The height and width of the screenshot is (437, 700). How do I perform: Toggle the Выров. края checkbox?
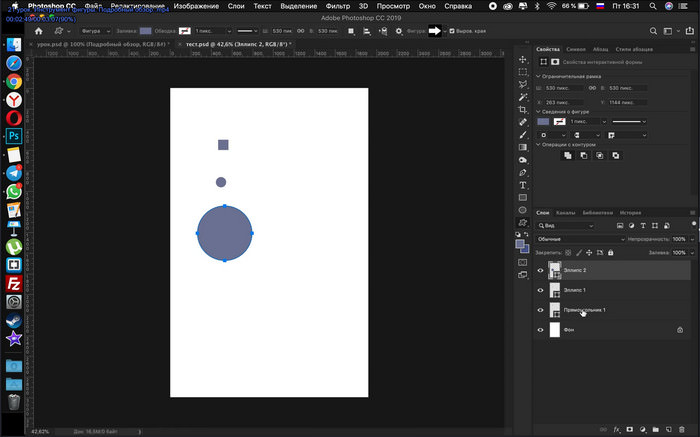[452, 31]
